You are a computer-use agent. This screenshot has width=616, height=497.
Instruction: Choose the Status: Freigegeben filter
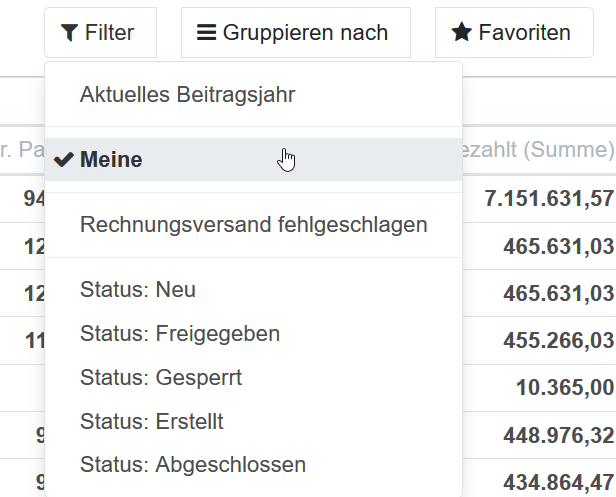click(180, 333)
